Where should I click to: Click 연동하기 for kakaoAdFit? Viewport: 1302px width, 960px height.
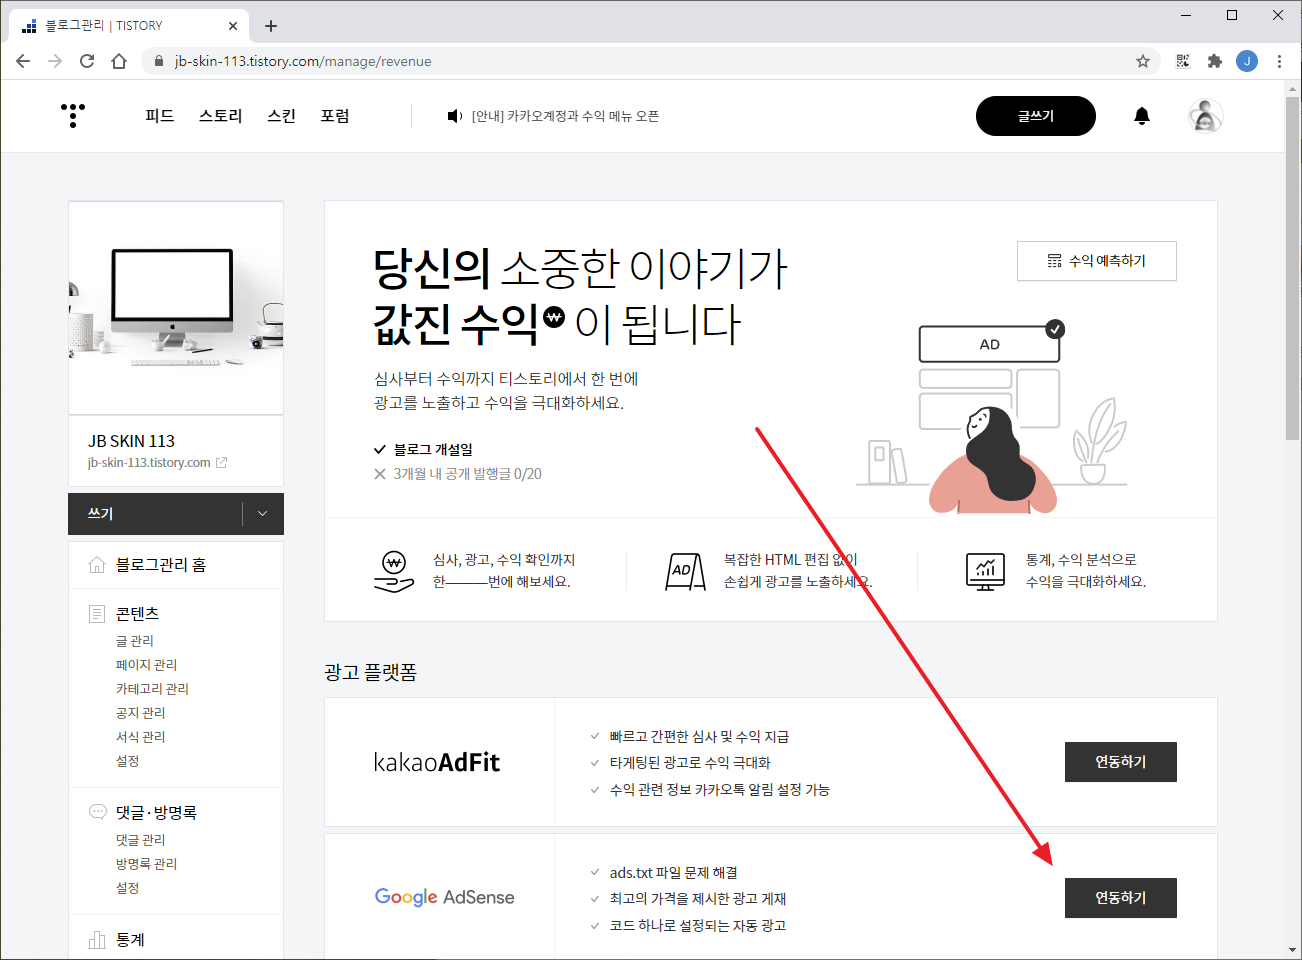click(1121, 762)
